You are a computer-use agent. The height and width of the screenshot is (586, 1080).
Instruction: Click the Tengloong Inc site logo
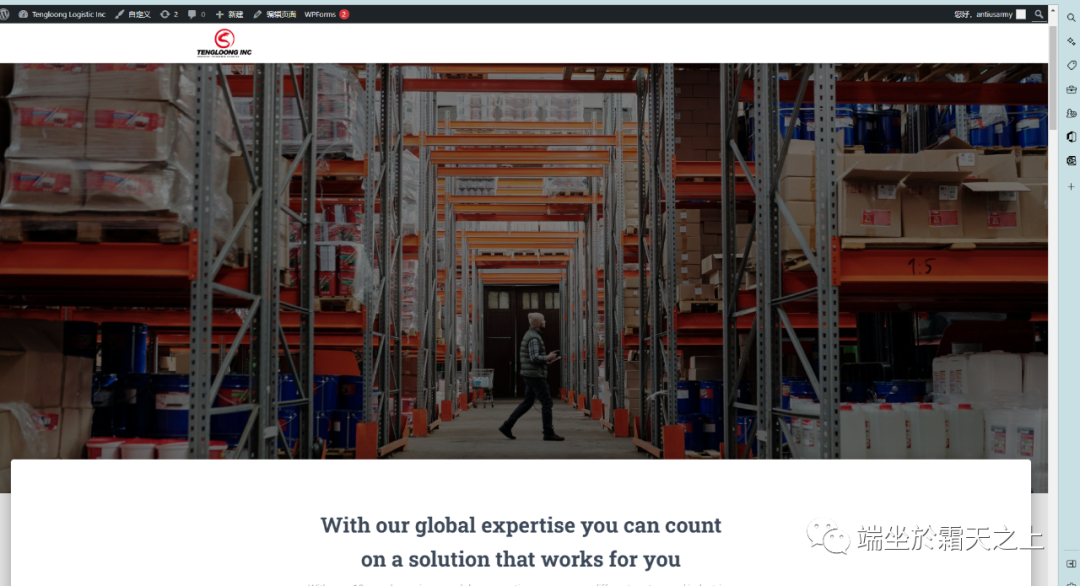[224, 43]
